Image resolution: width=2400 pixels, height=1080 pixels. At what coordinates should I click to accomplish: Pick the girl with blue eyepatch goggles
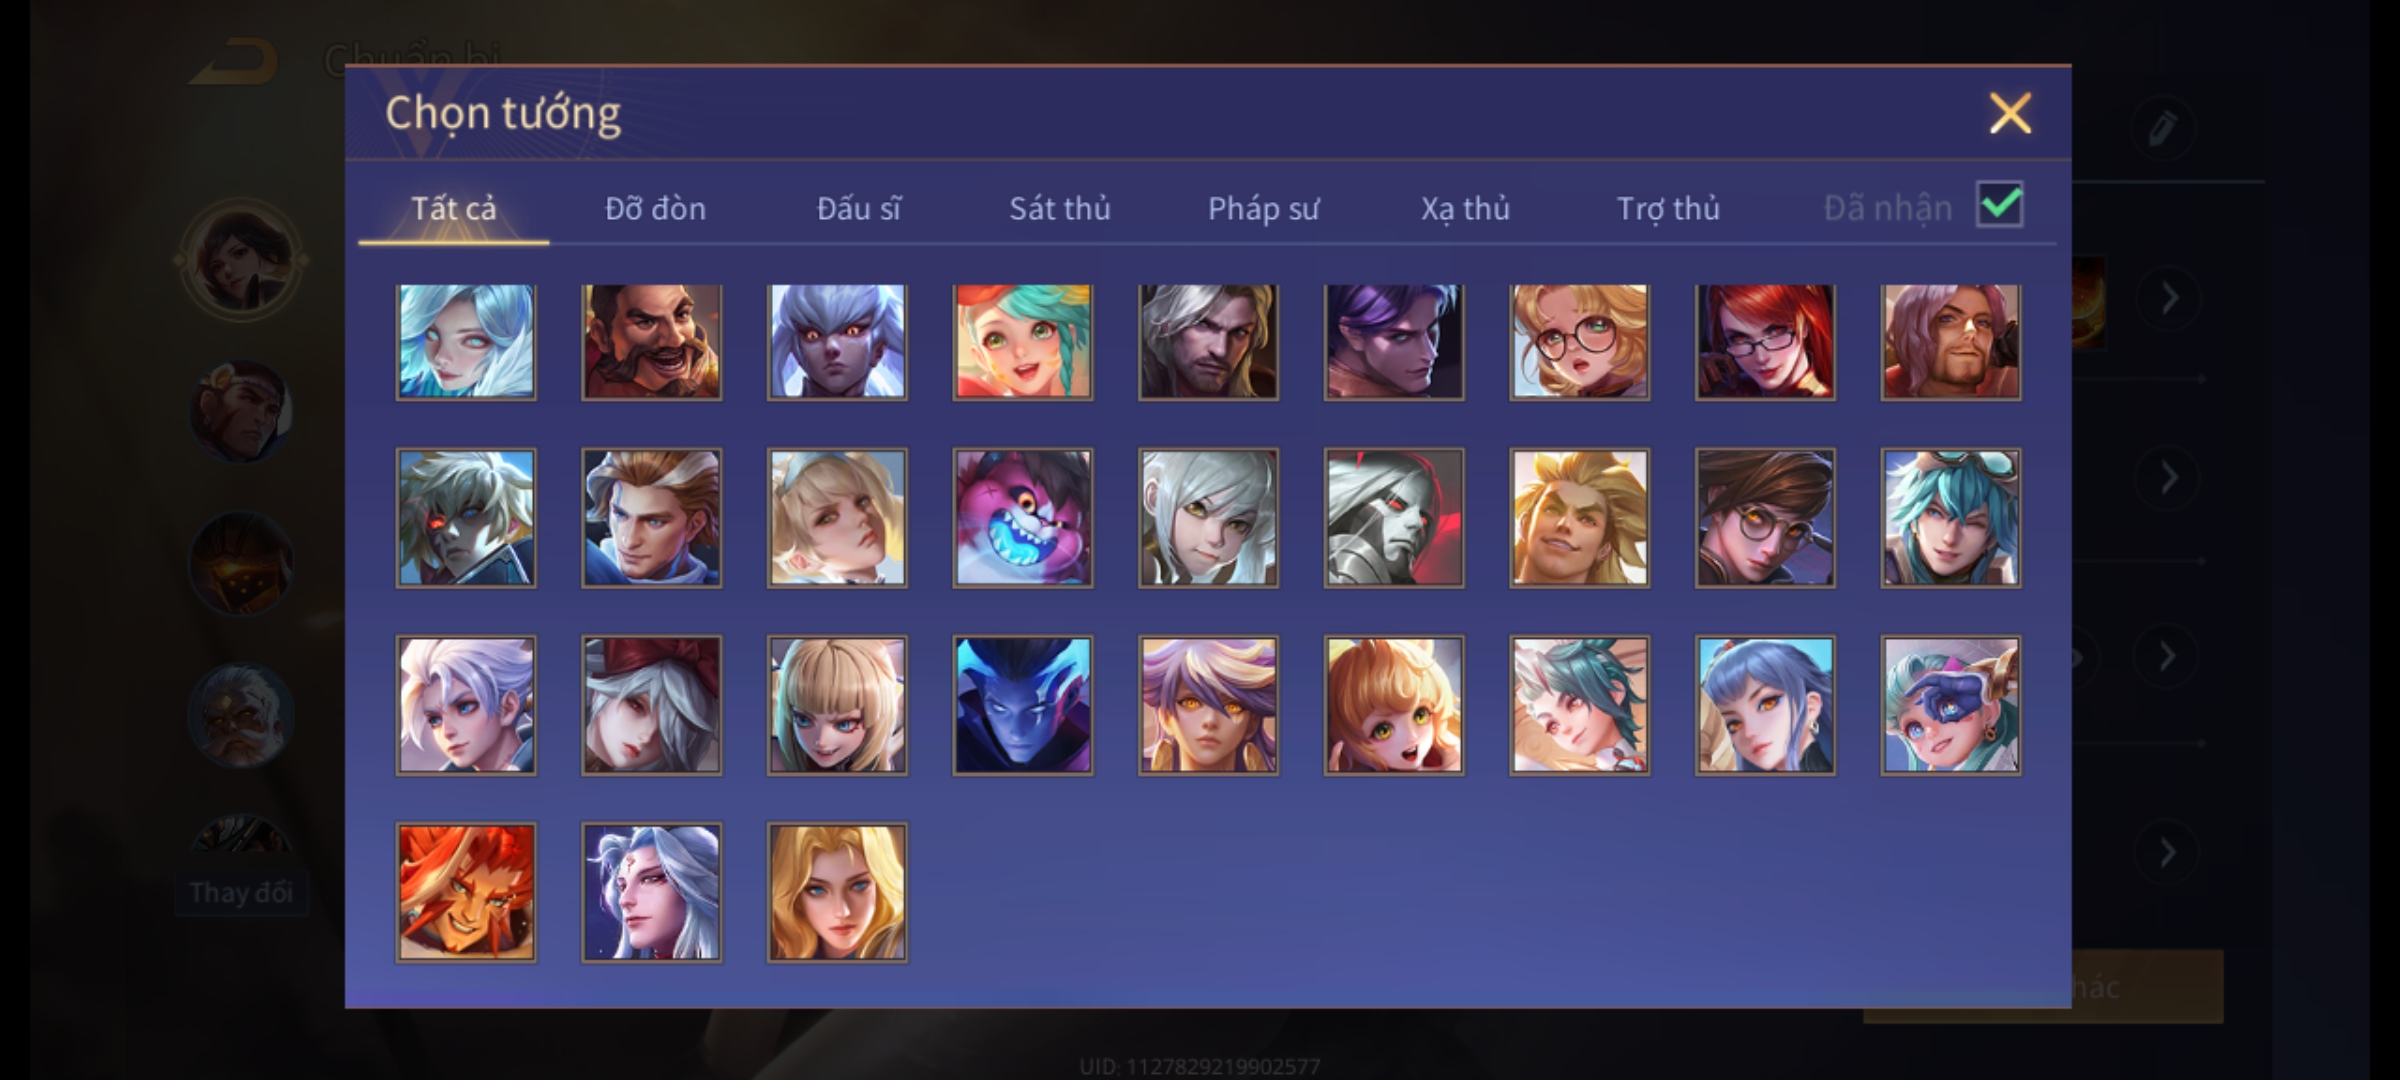click(x=1951, y=705)
